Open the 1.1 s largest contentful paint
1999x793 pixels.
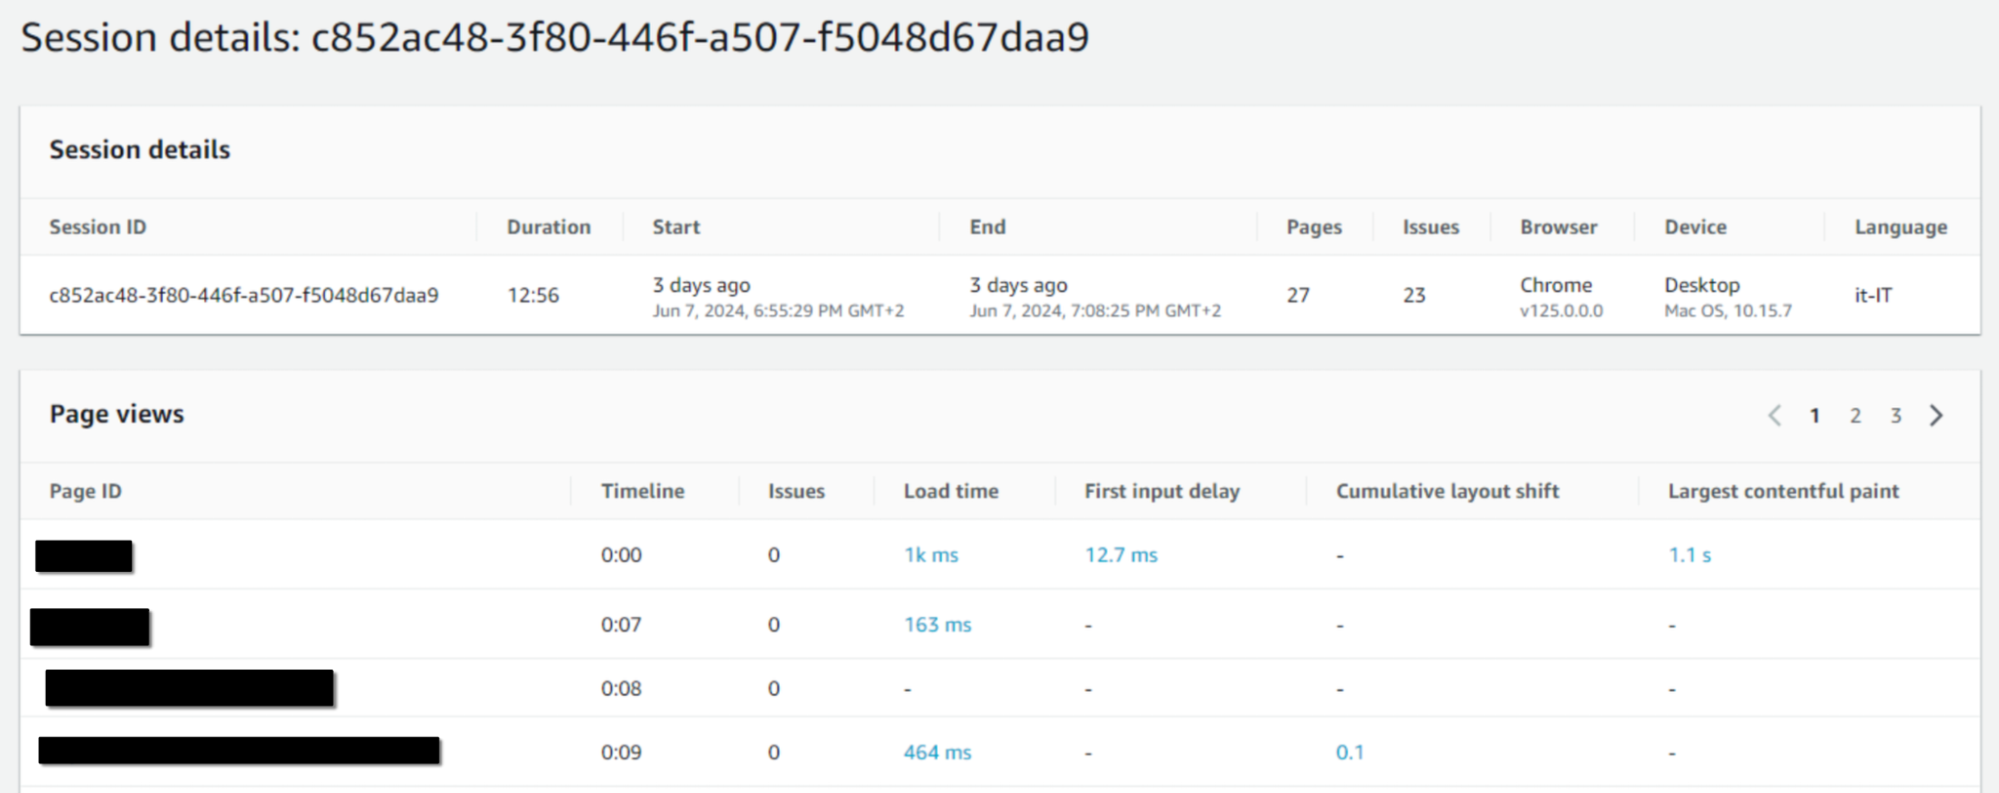1689,555
